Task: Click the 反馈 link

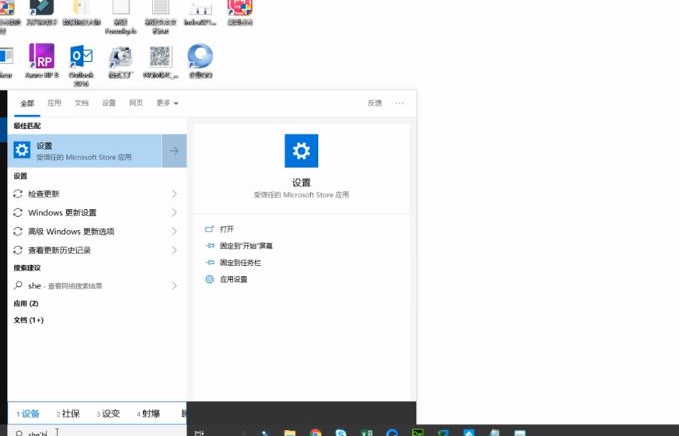Action: tap(375, 103)
